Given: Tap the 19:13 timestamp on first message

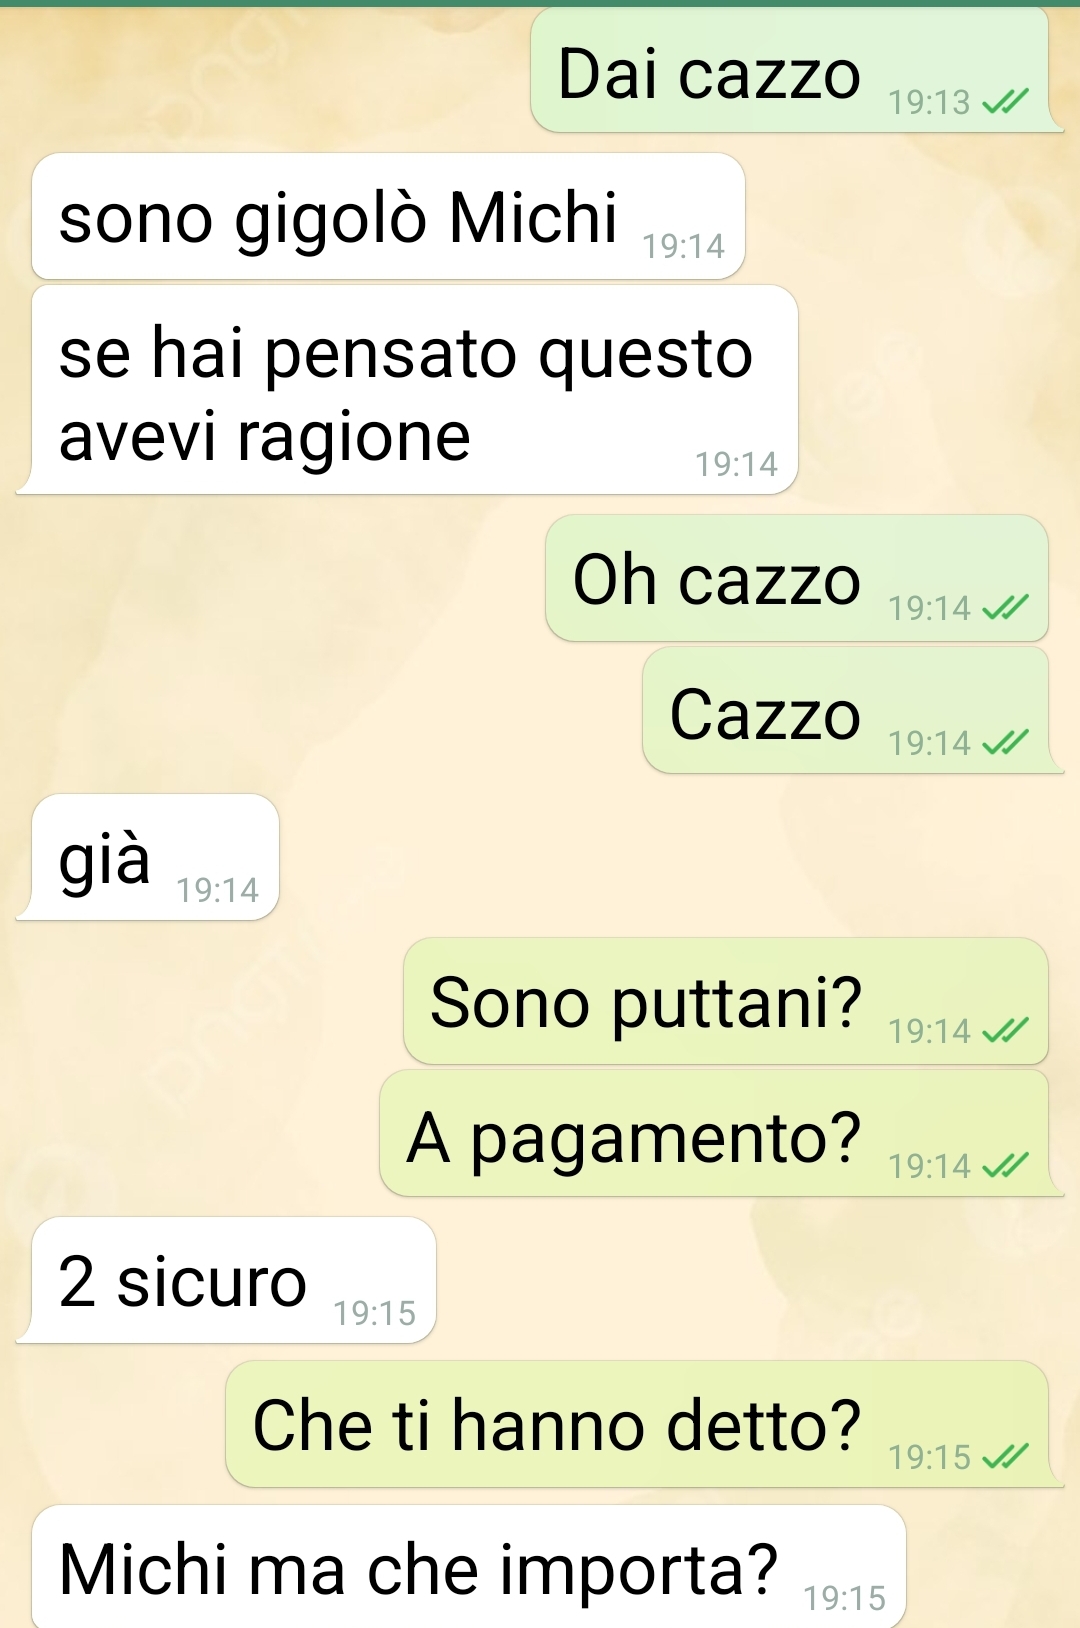Looking at the screenshot, I should coord(929,102).
